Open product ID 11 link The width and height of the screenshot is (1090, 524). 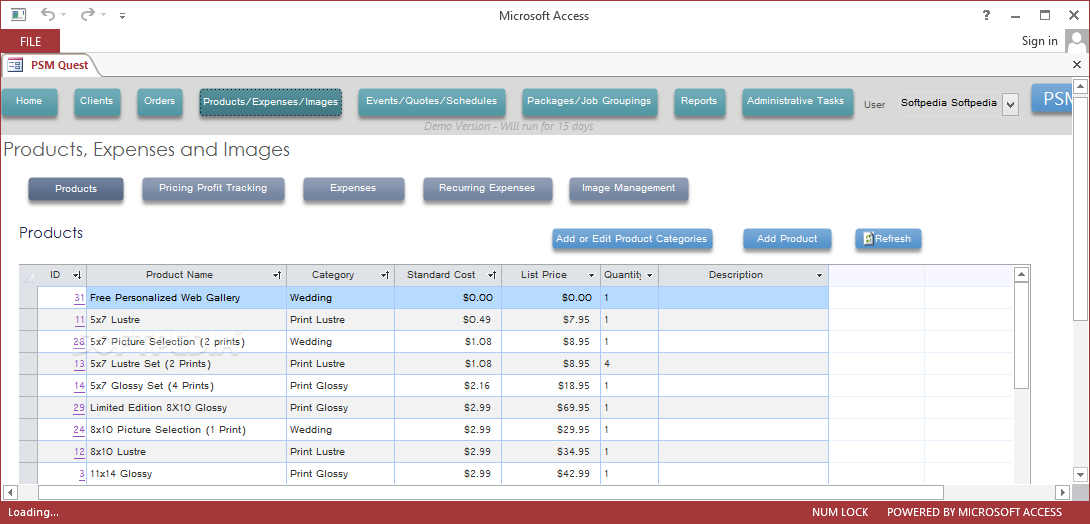pos(80,320)
